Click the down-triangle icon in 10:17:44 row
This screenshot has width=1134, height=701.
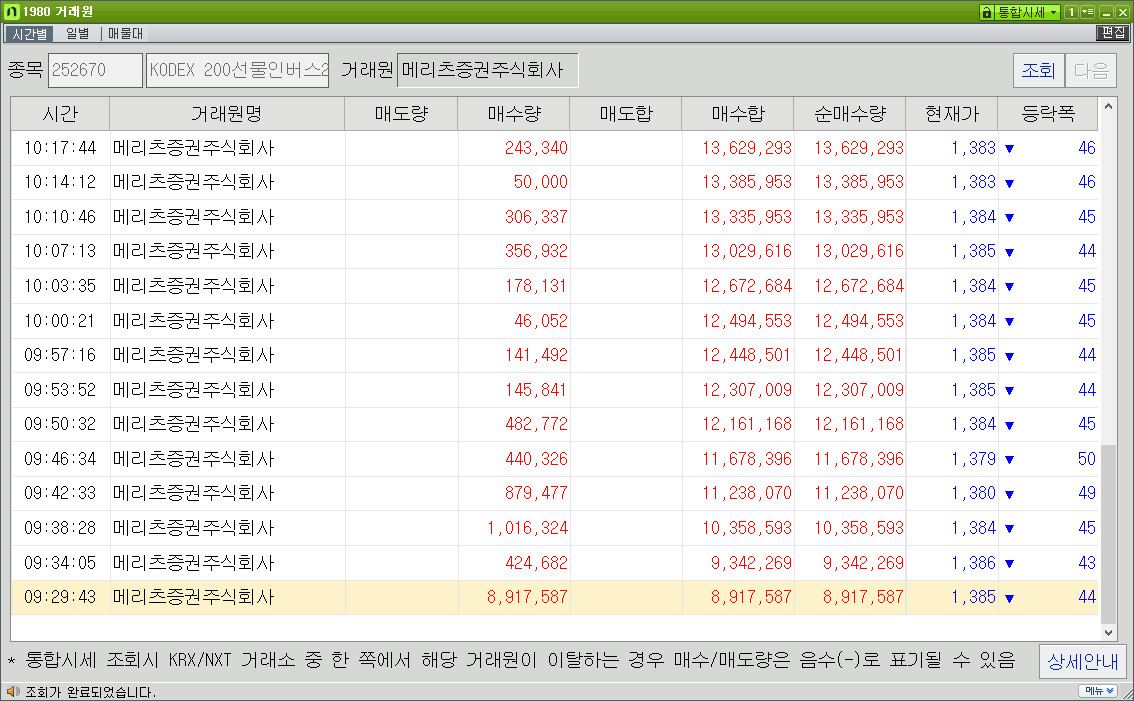coord(1009,149)
